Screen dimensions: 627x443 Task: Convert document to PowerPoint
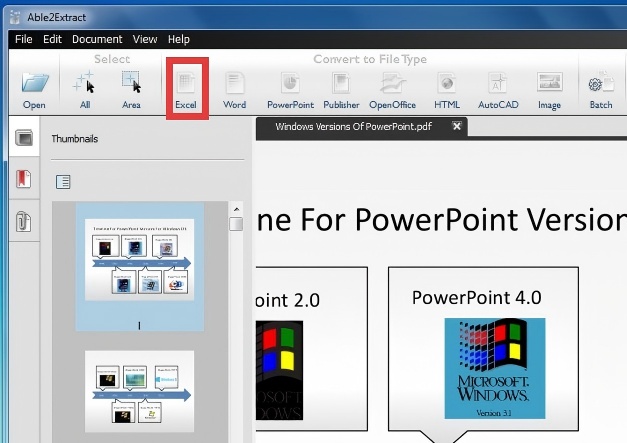tap(290, 90)
